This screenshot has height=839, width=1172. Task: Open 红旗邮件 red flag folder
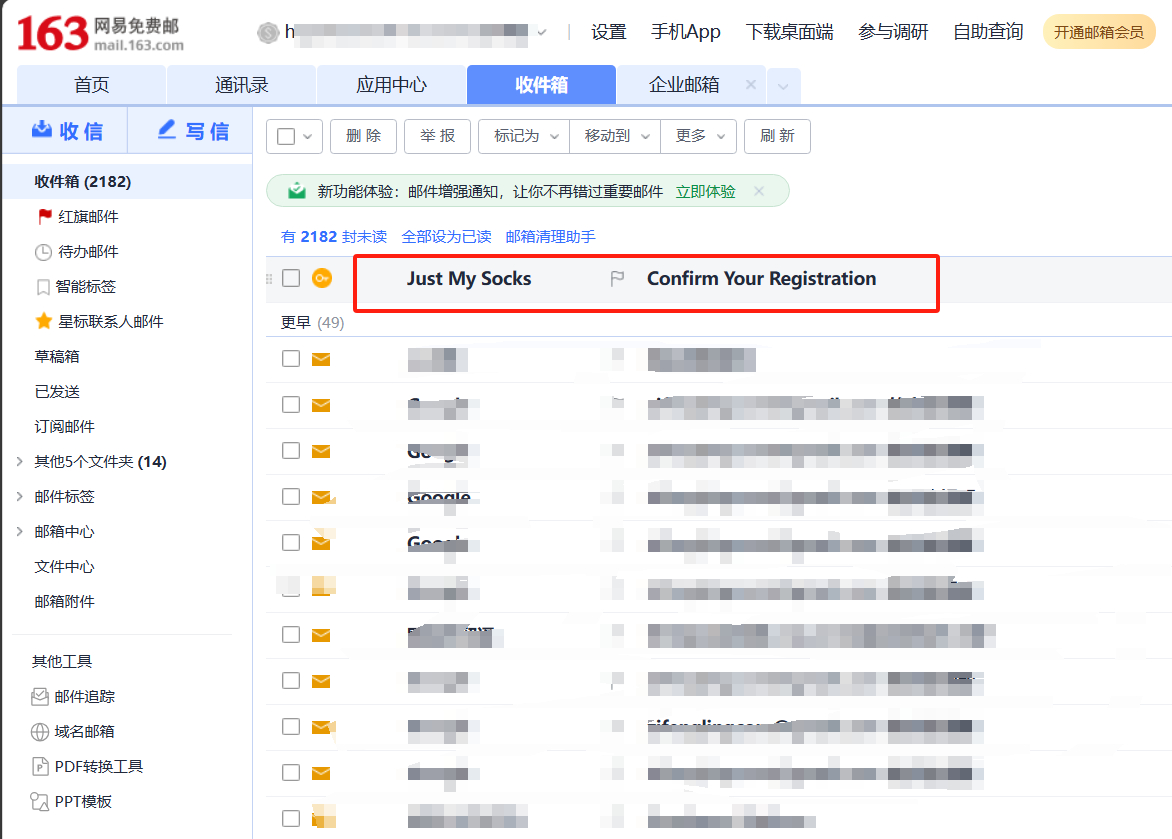(x=44, y=217)
